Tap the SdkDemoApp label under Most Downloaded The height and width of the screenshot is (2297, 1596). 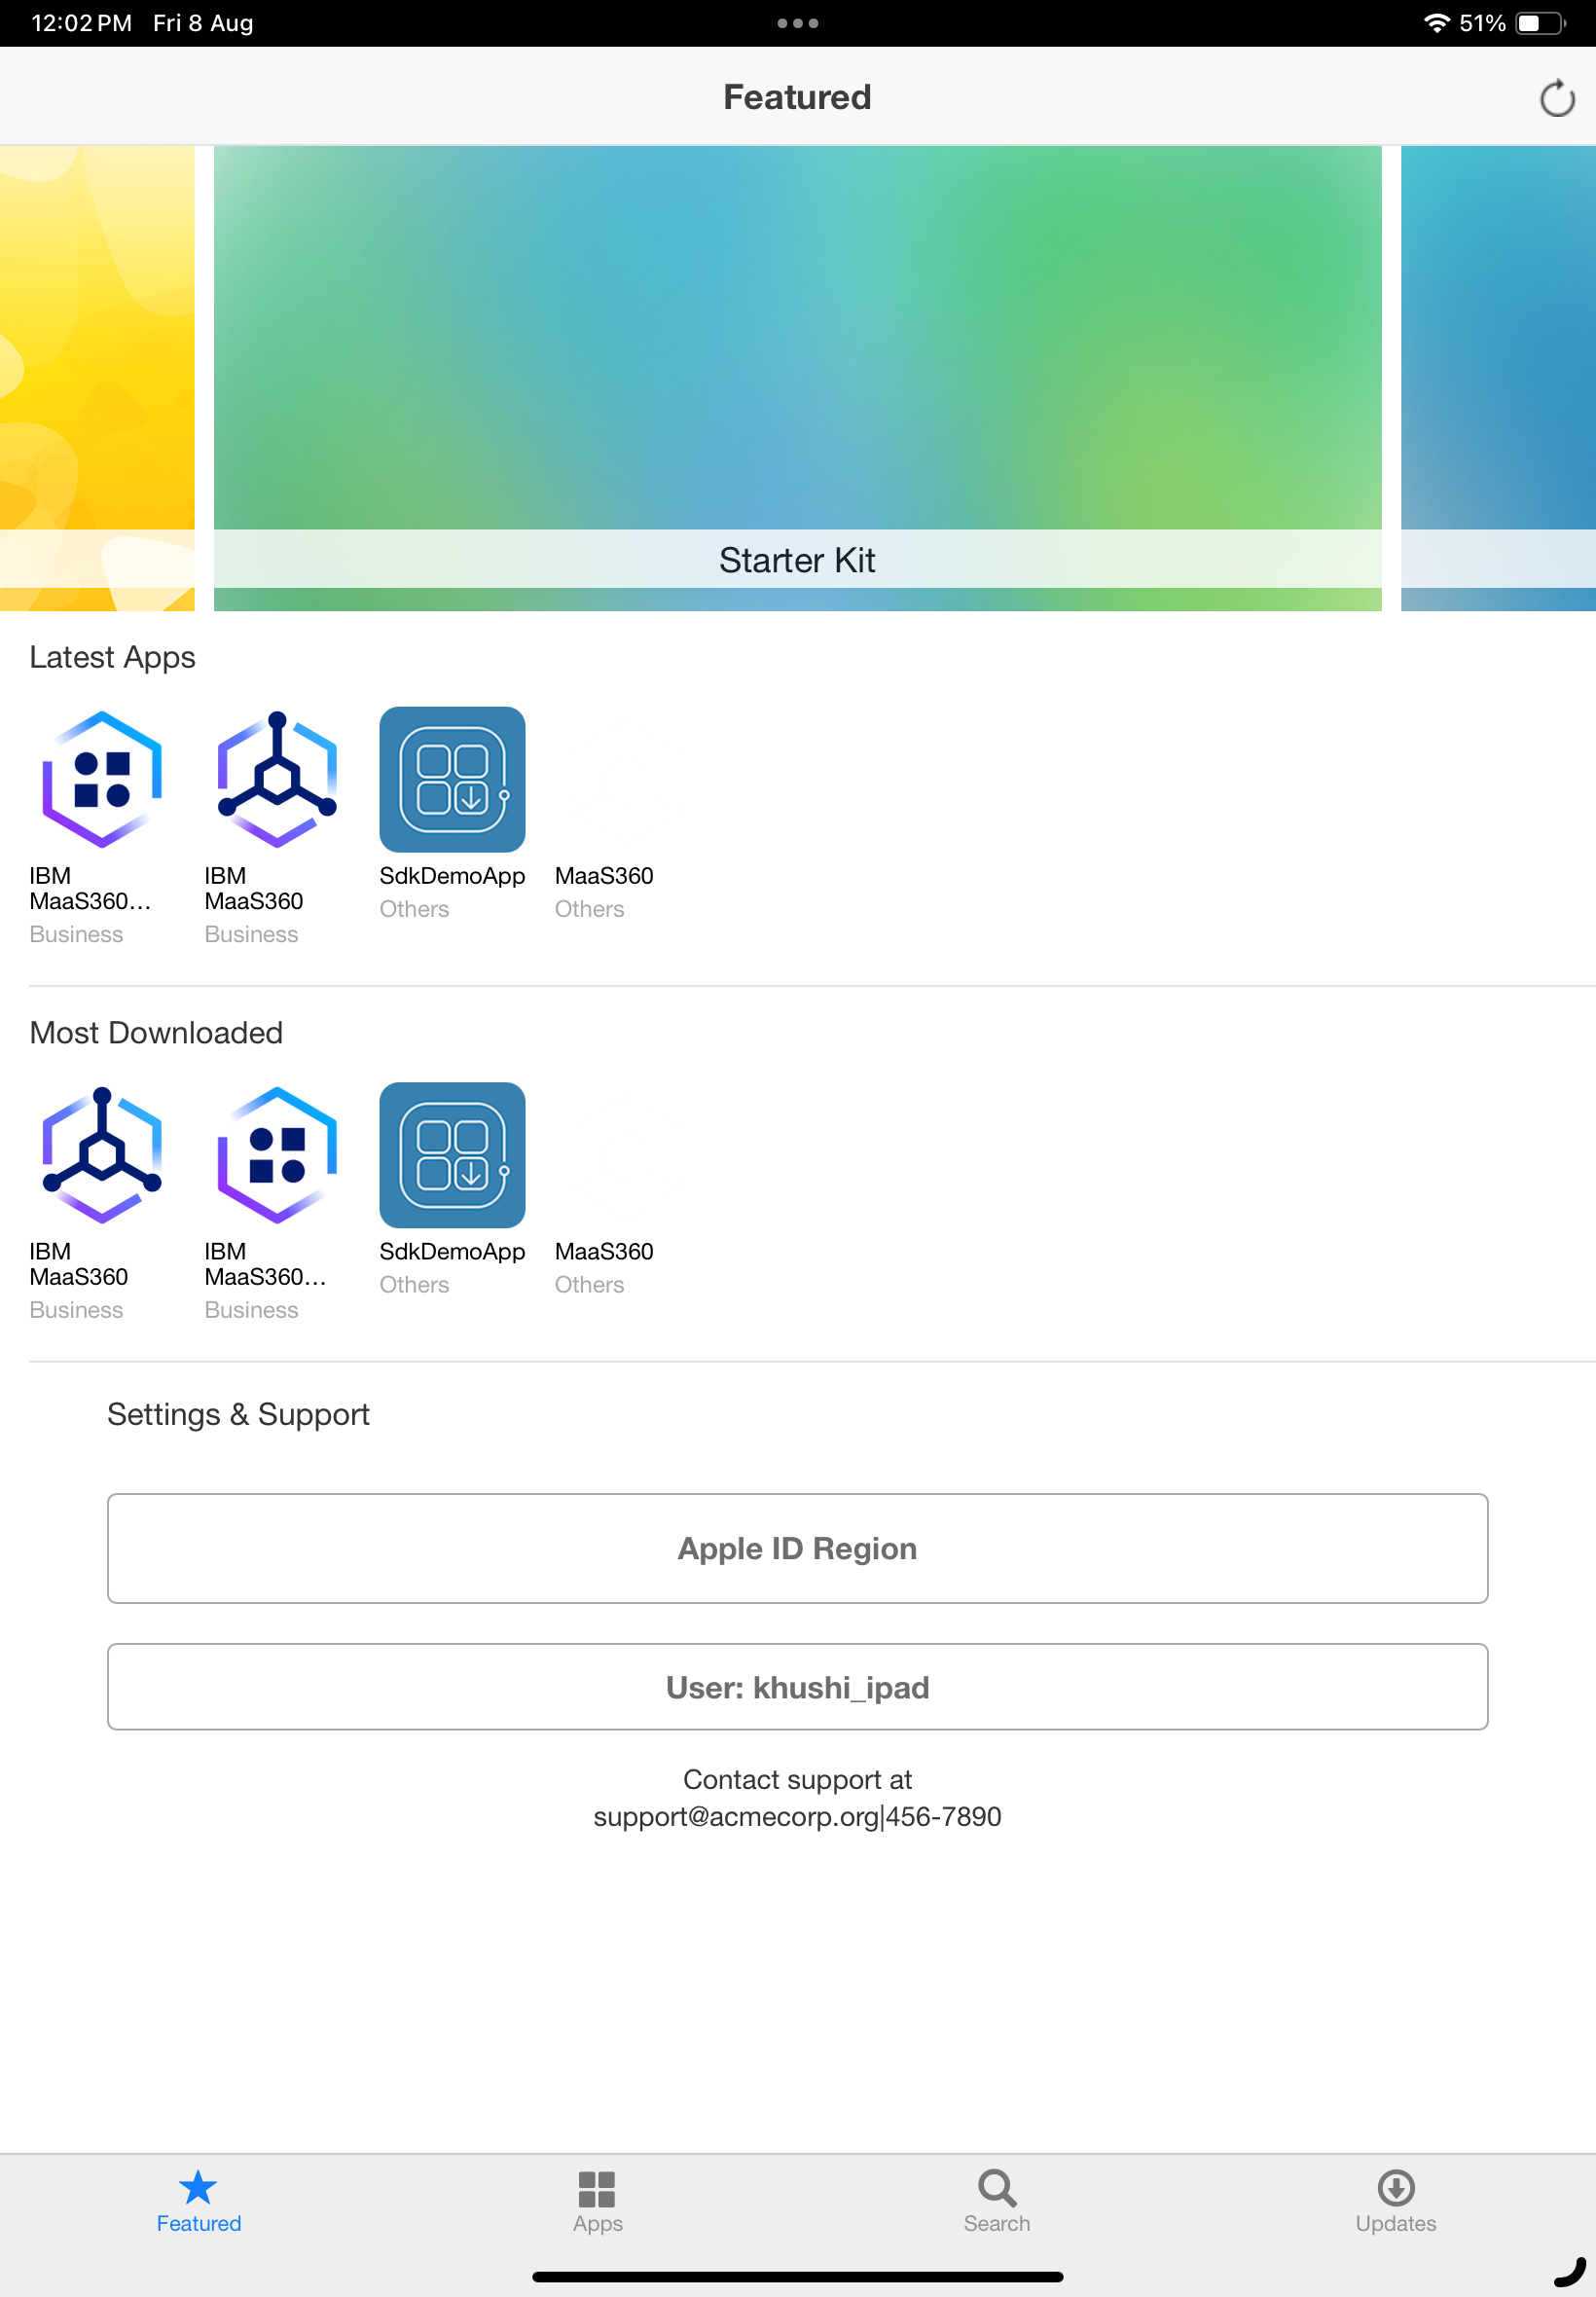(452, 1252)
